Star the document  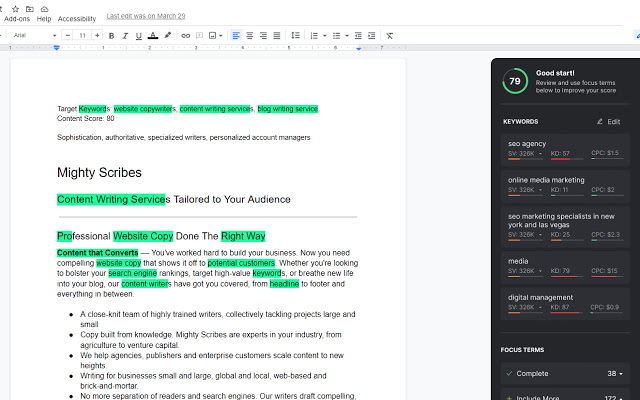coord(15,8)
